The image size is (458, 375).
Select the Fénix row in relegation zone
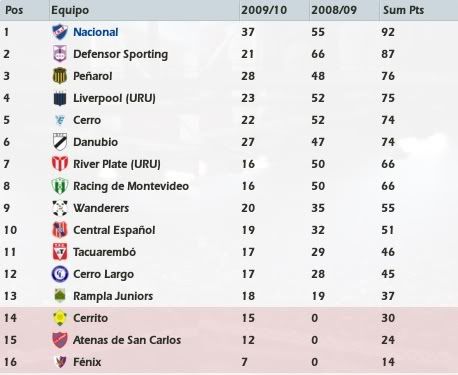tap(229, 362)
